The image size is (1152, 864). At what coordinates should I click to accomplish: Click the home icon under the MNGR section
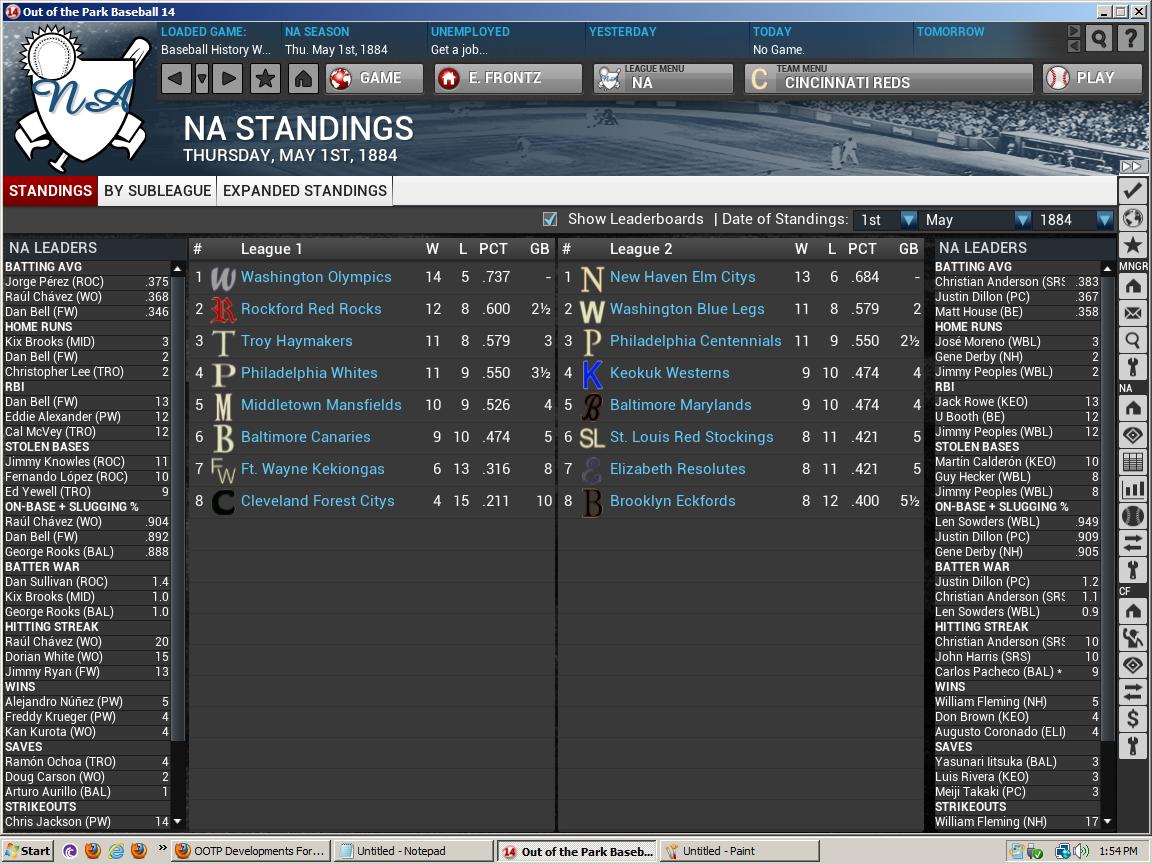point(1133,287)
